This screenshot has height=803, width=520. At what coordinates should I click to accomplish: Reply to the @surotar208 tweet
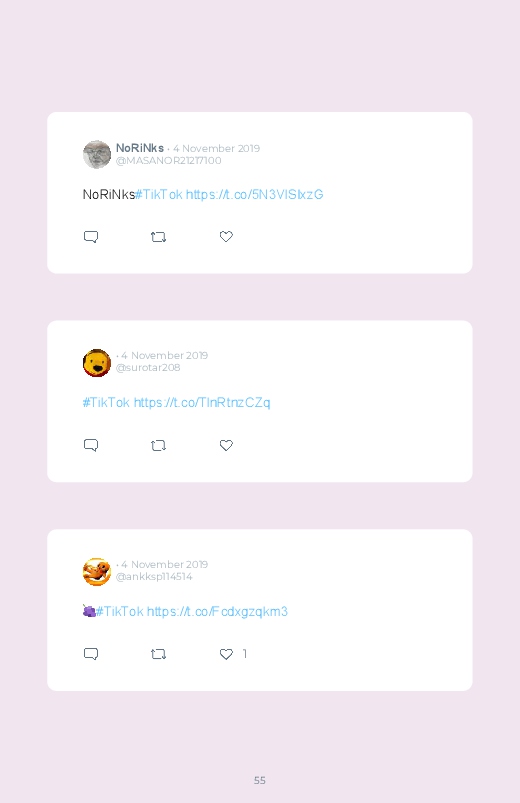[91, 445]
